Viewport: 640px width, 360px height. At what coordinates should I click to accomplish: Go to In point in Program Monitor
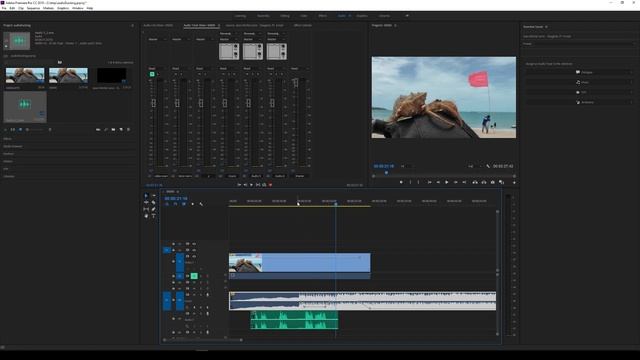[x=429, y=182]
